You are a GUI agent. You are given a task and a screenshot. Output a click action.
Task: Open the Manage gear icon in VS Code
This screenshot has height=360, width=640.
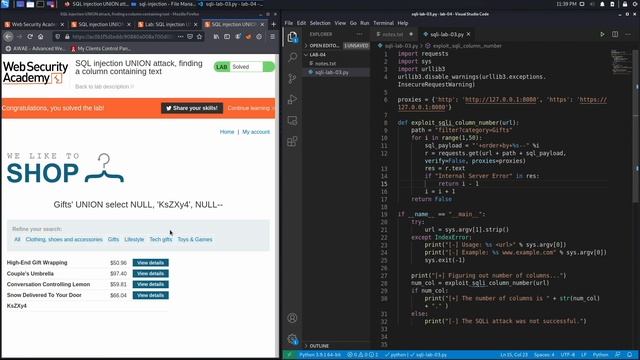pyautogui.click(x=292, y=338)
